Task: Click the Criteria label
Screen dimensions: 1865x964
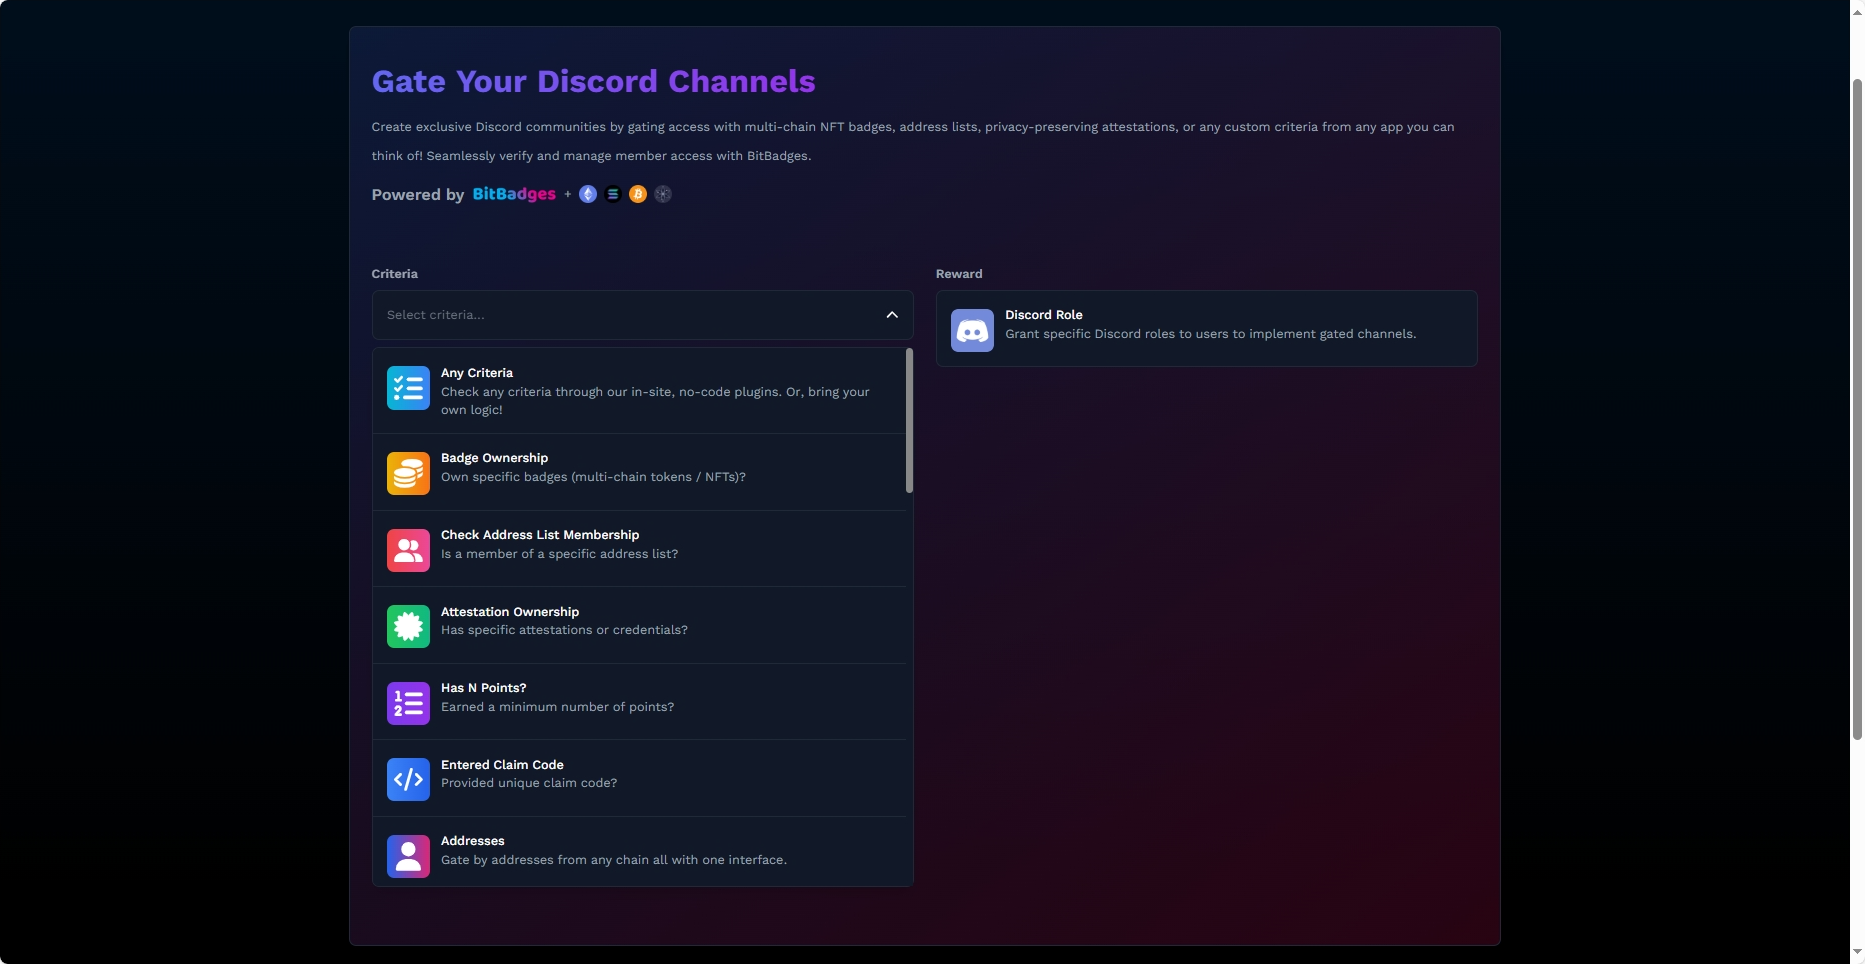Action: [394, 274]
